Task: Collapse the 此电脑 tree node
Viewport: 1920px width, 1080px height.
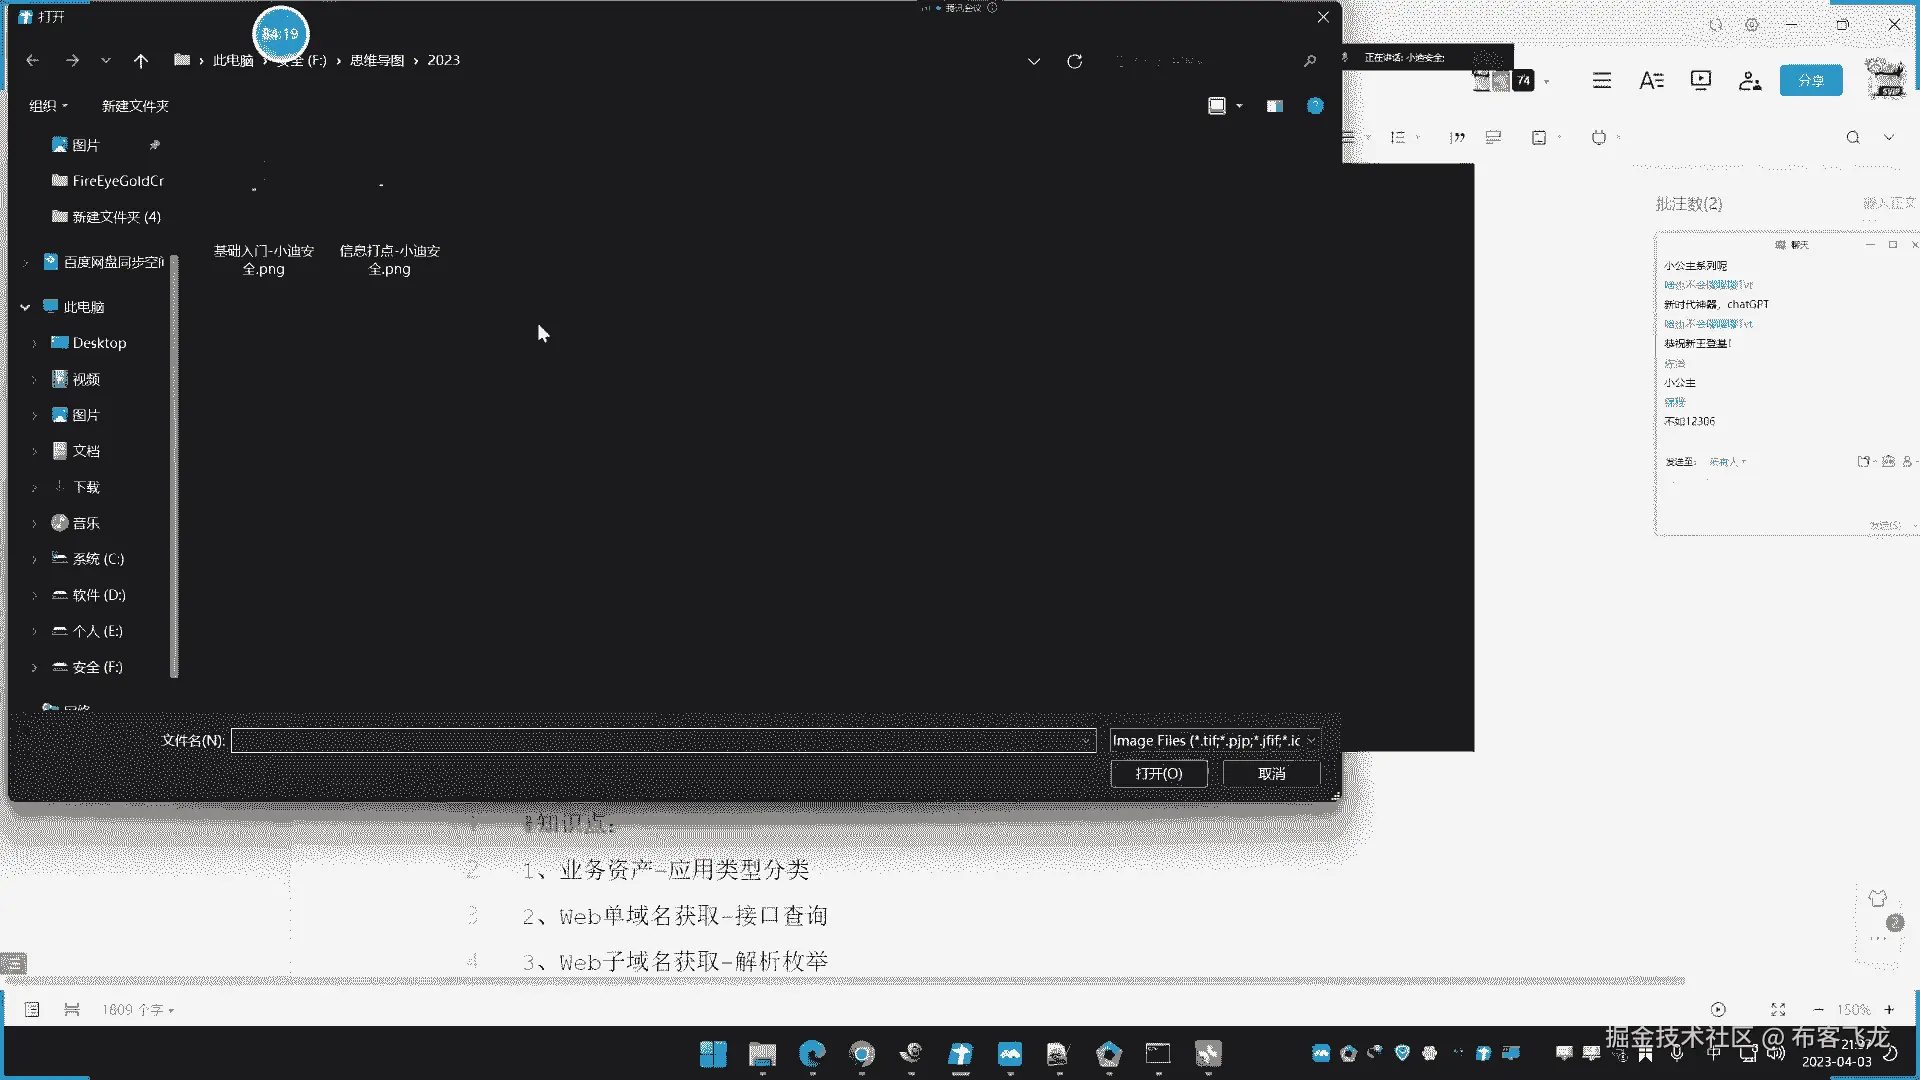Action: (25, 307)
